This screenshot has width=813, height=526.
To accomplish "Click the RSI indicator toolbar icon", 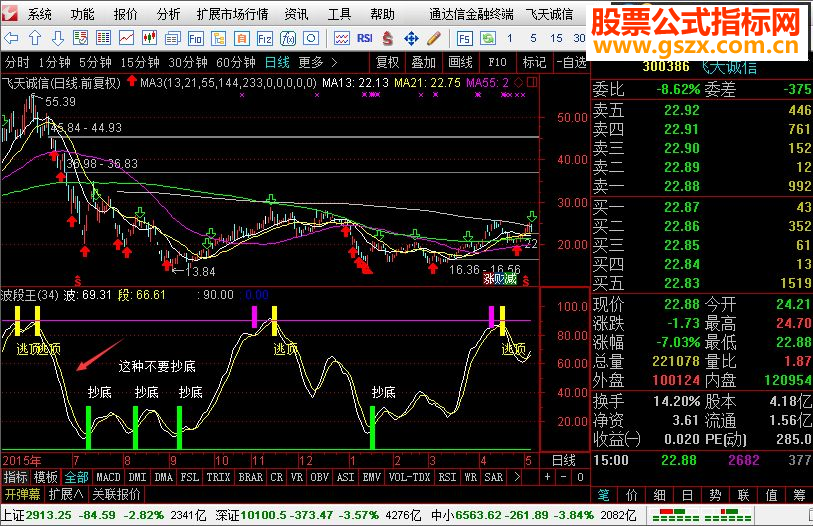I will click(365, 38).
